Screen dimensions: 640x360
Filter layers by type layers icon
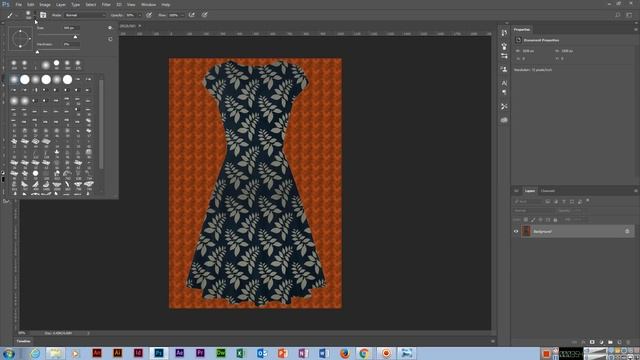pos(564,202)
